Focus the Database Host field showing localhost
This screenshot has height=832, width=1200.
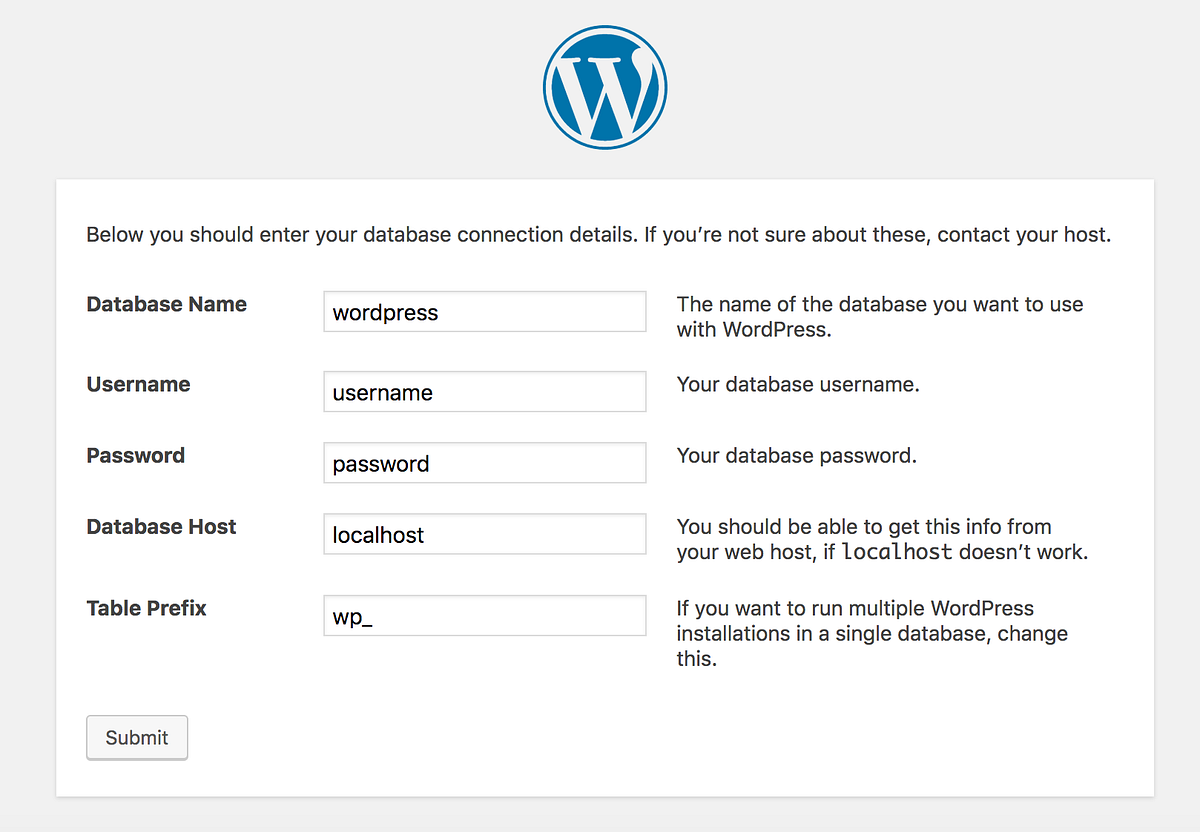(485, 534)
